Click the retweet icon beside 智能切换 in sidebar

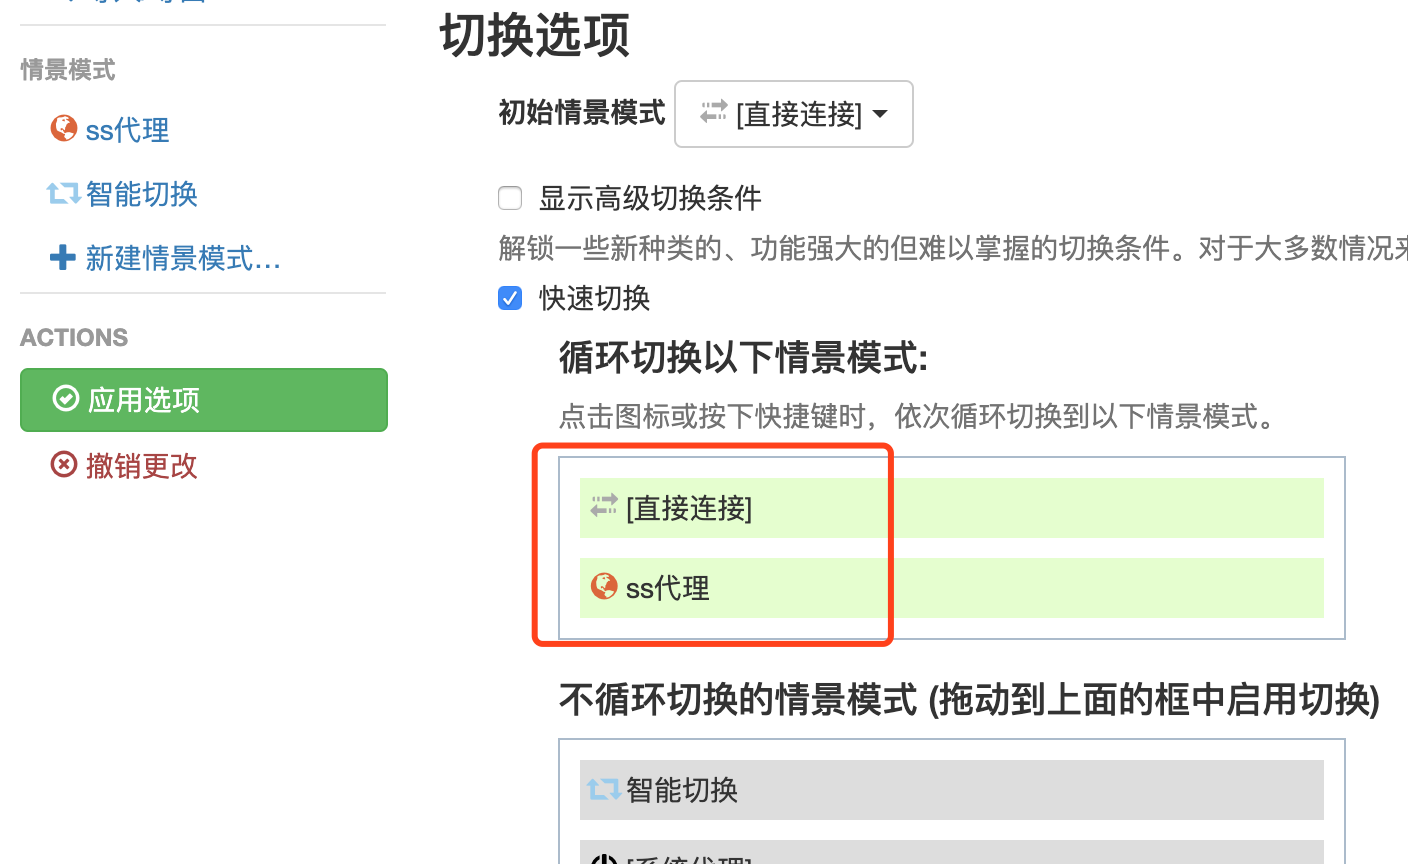(63, 193)
